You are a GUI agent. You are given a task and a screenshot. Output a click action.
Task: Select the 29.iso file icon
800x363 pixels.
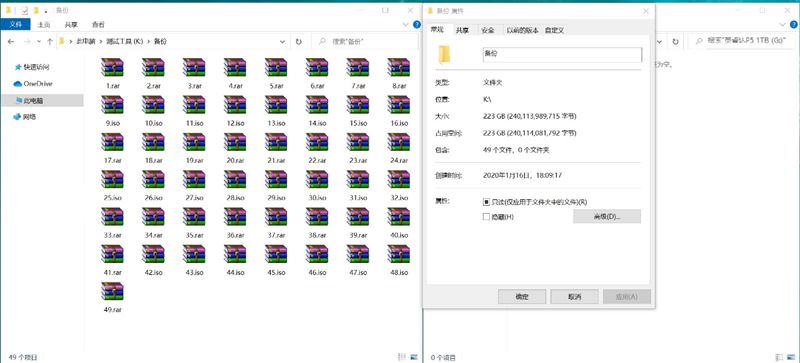point(276,179)
